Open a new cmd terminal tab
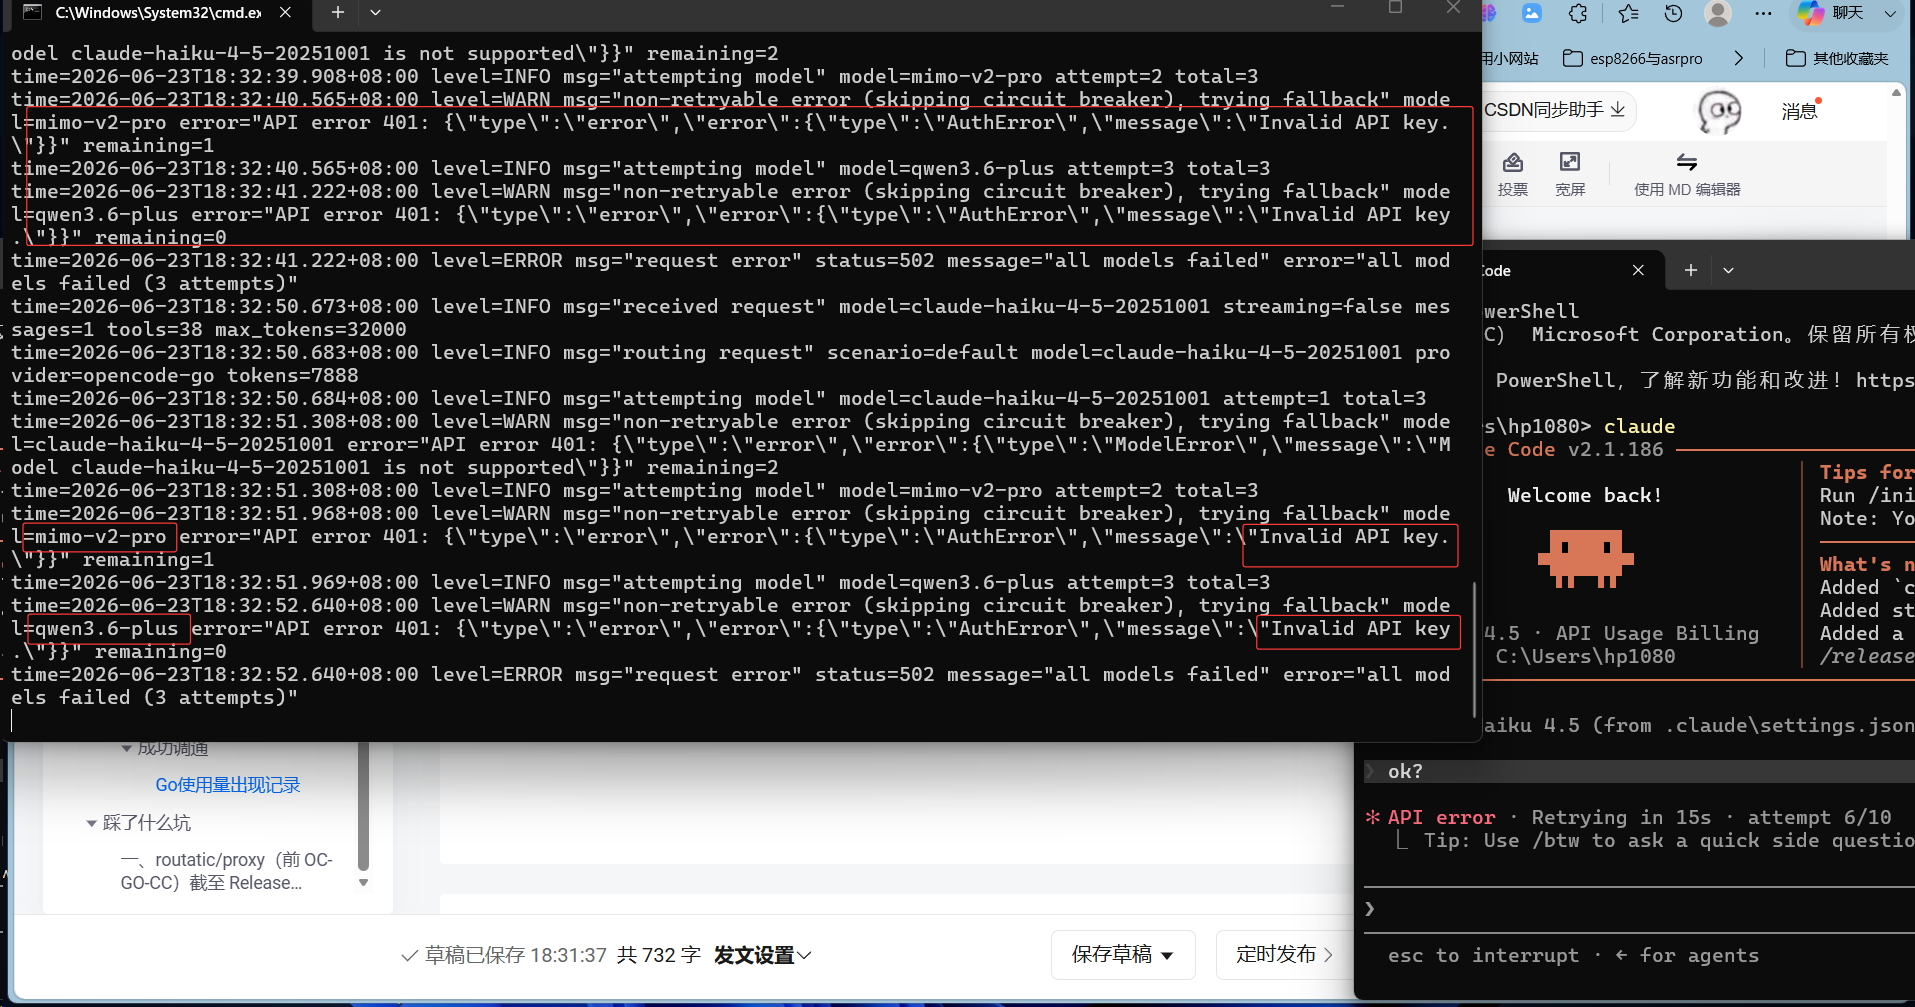 coord(338,12)
